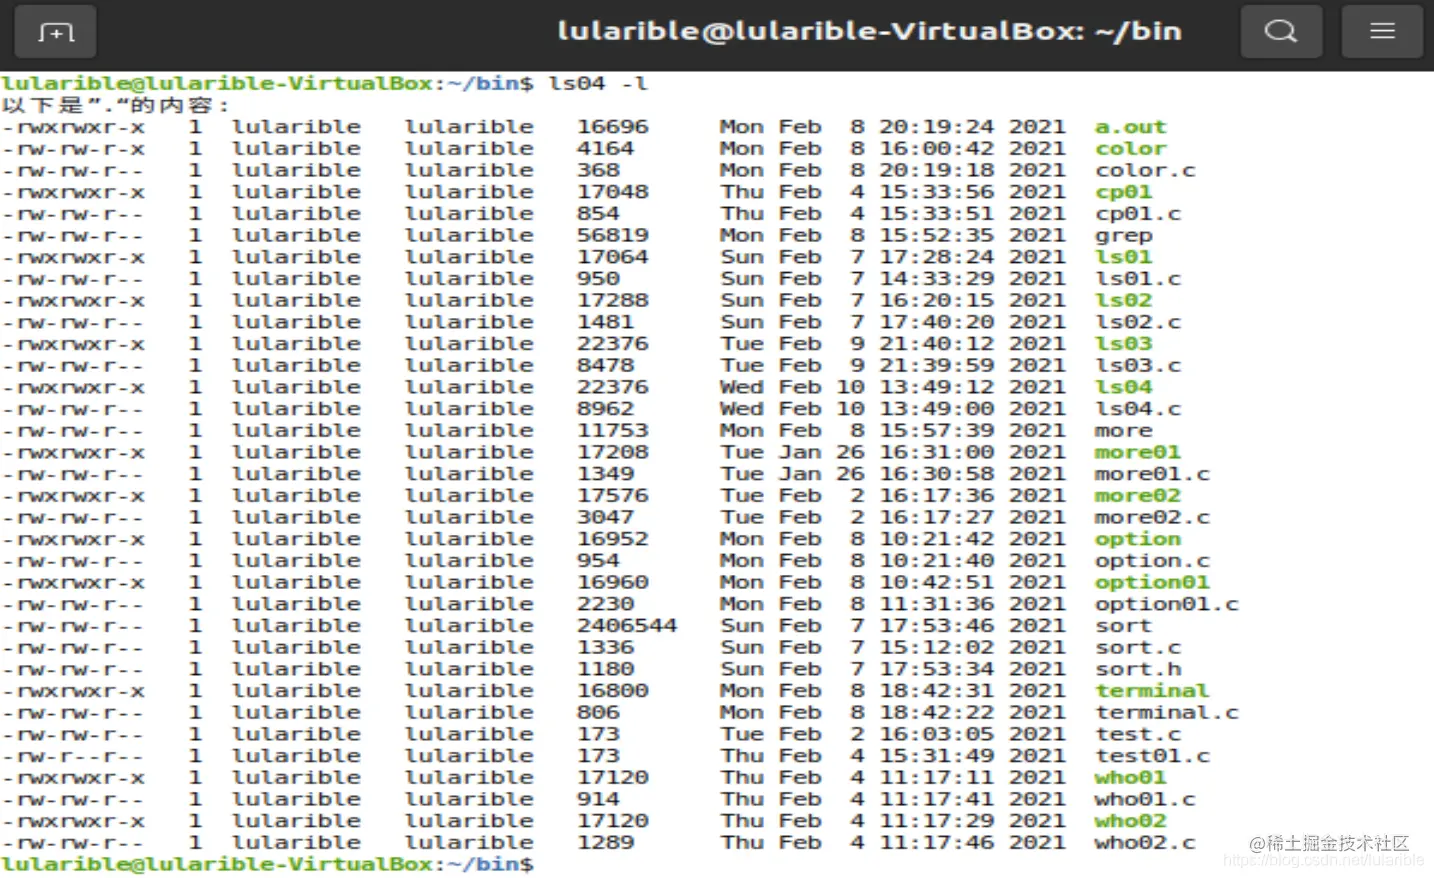Select file name who02.c
Image resolution: width=1434 pixels, height=878 pixels.
tap(1144, 843)
